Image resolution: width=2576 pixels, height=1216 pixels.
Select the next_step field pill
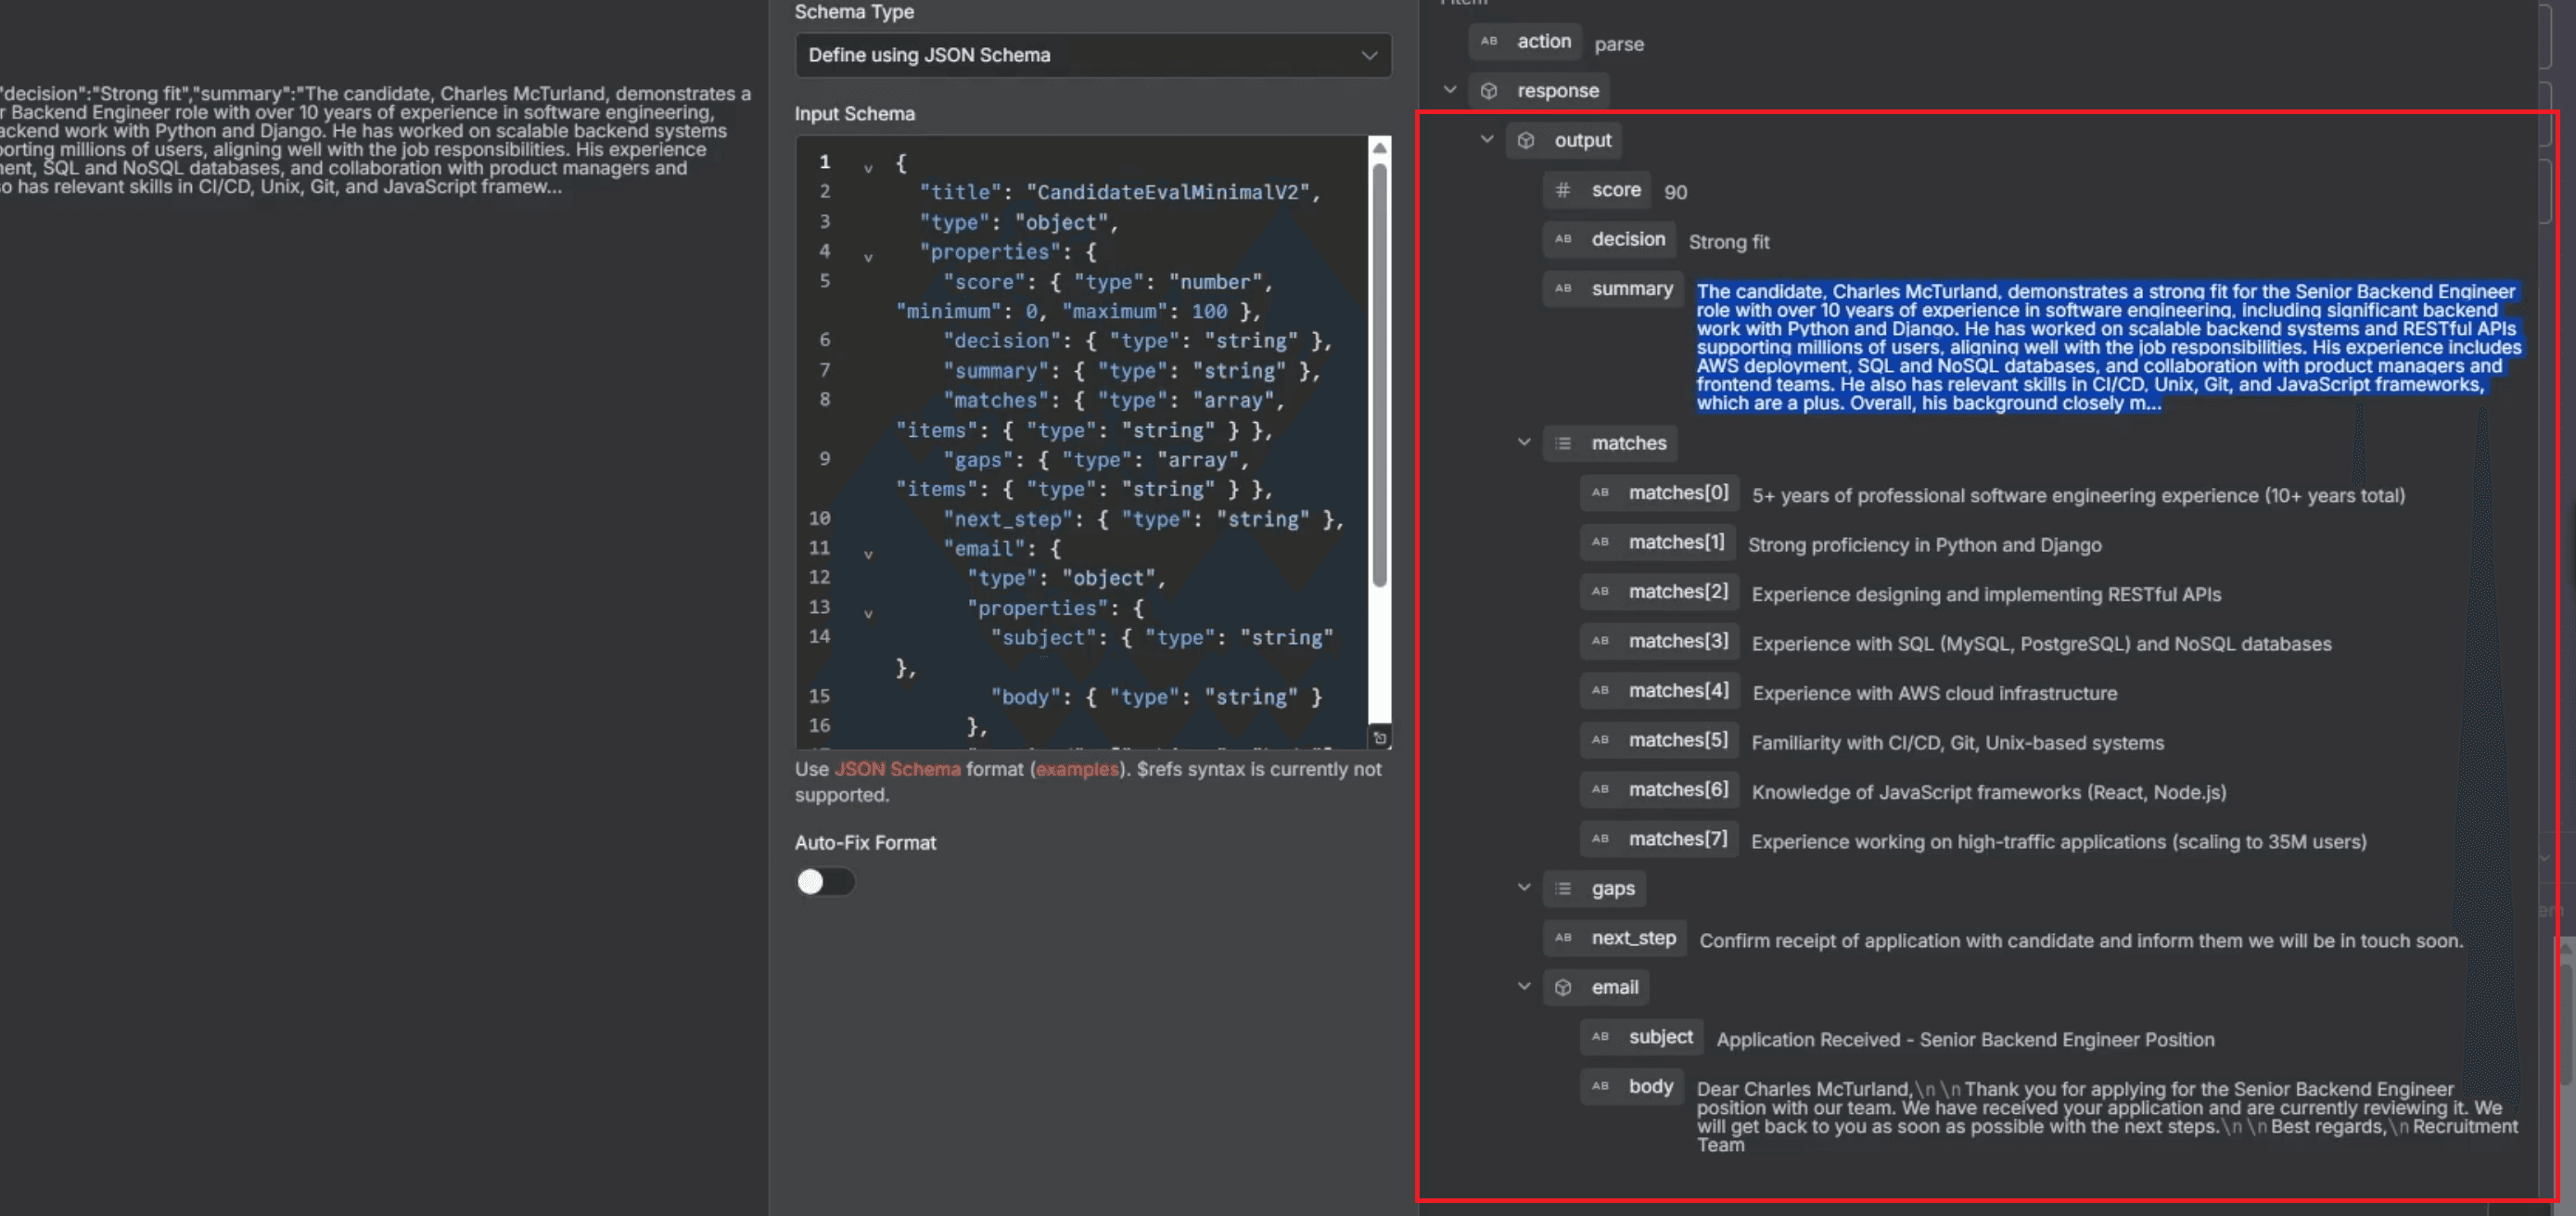click(1615, 937)
